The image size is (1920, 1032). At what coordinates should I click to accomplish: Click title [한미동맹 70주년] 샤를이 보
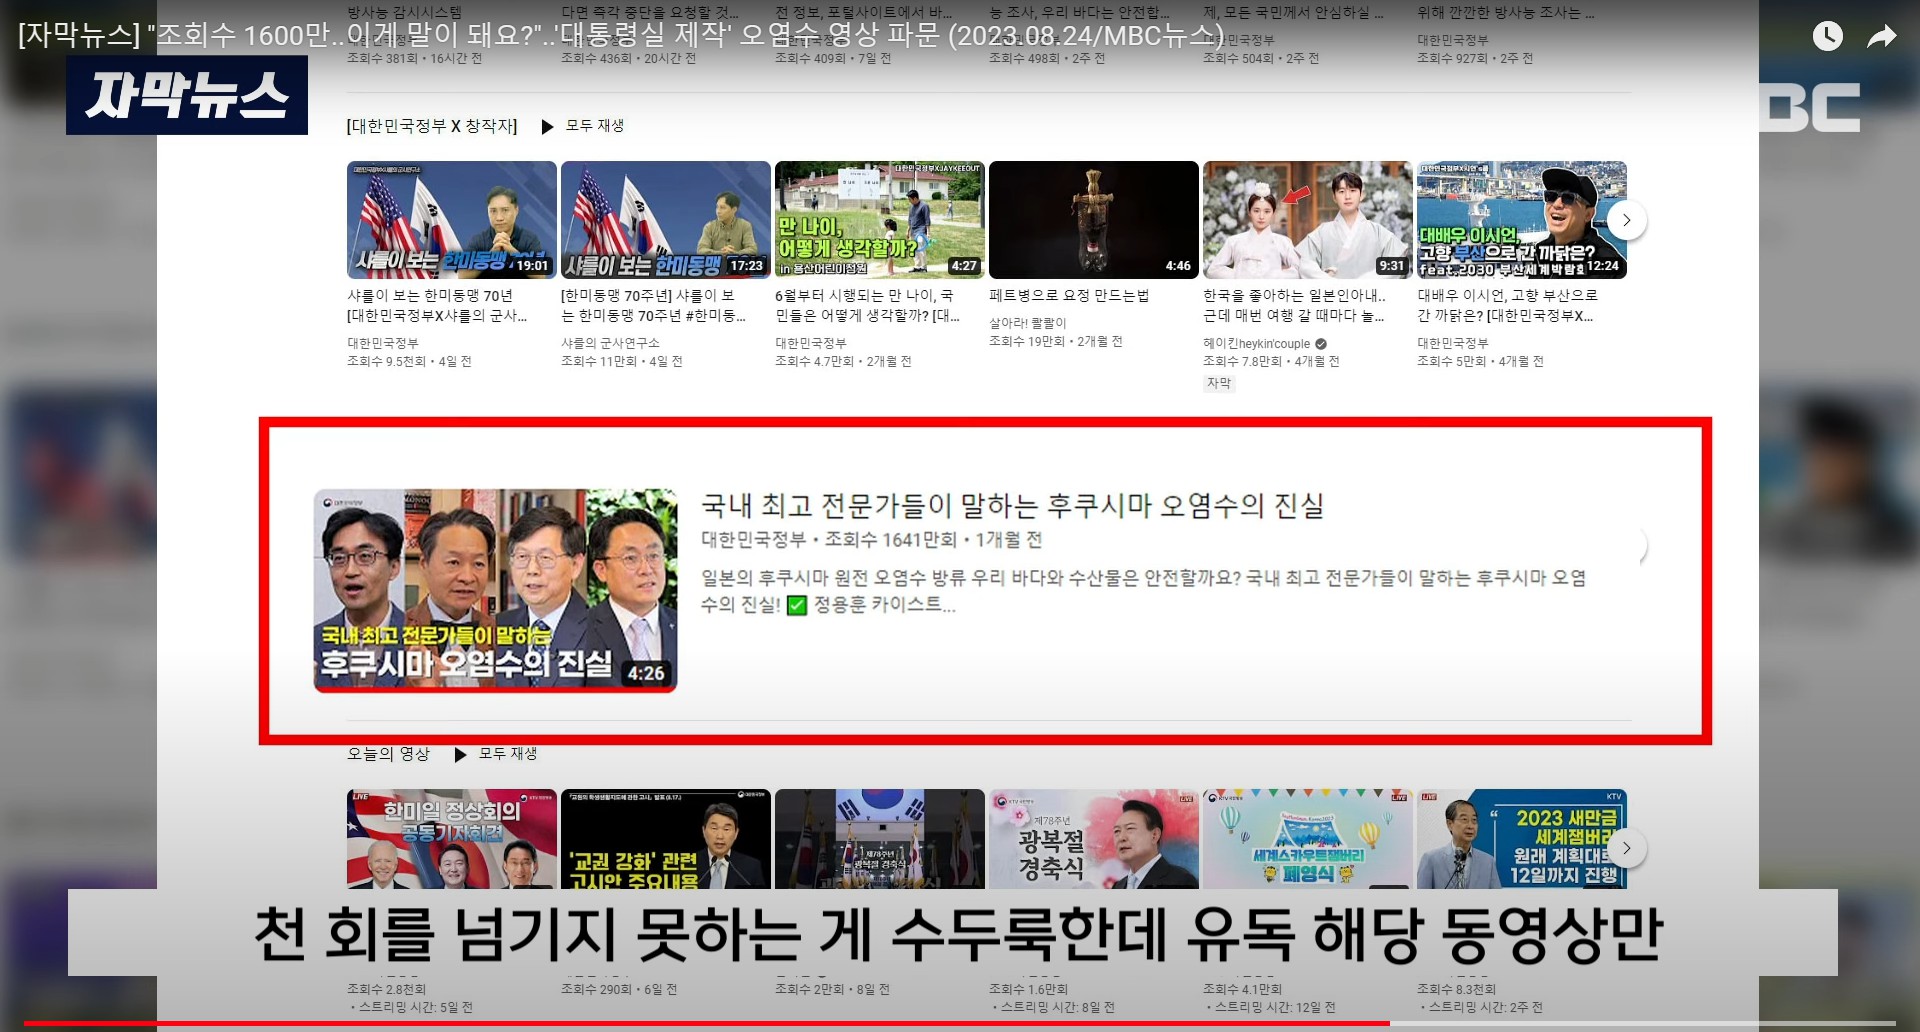(x=654, y=306)
